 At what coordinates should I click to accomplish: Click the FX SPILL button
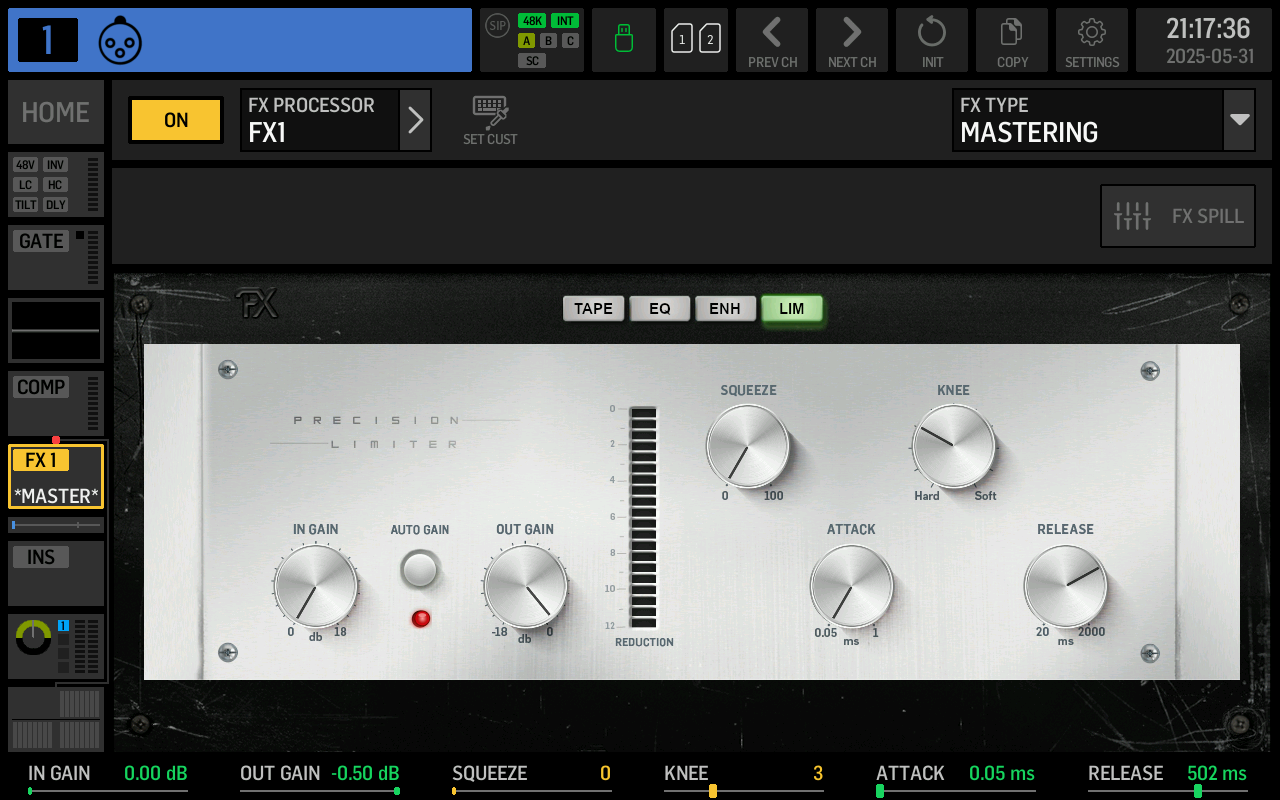[1177, 215]
